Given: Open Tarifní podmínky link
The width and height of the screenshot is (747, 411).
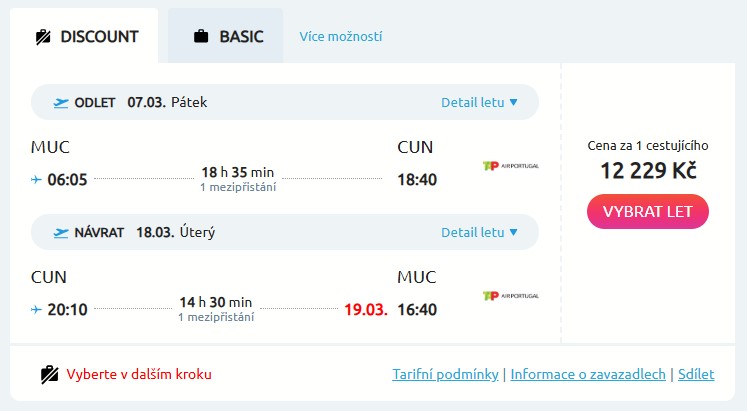Looking at the screenshot, I should (446, 374).
